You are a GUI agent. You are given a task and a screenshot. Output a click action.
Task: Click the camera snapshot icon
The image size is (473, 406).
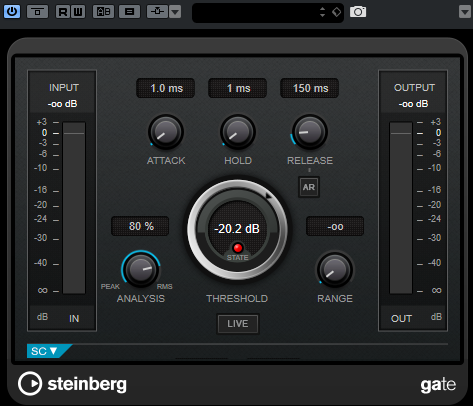[x=358, y=12]
